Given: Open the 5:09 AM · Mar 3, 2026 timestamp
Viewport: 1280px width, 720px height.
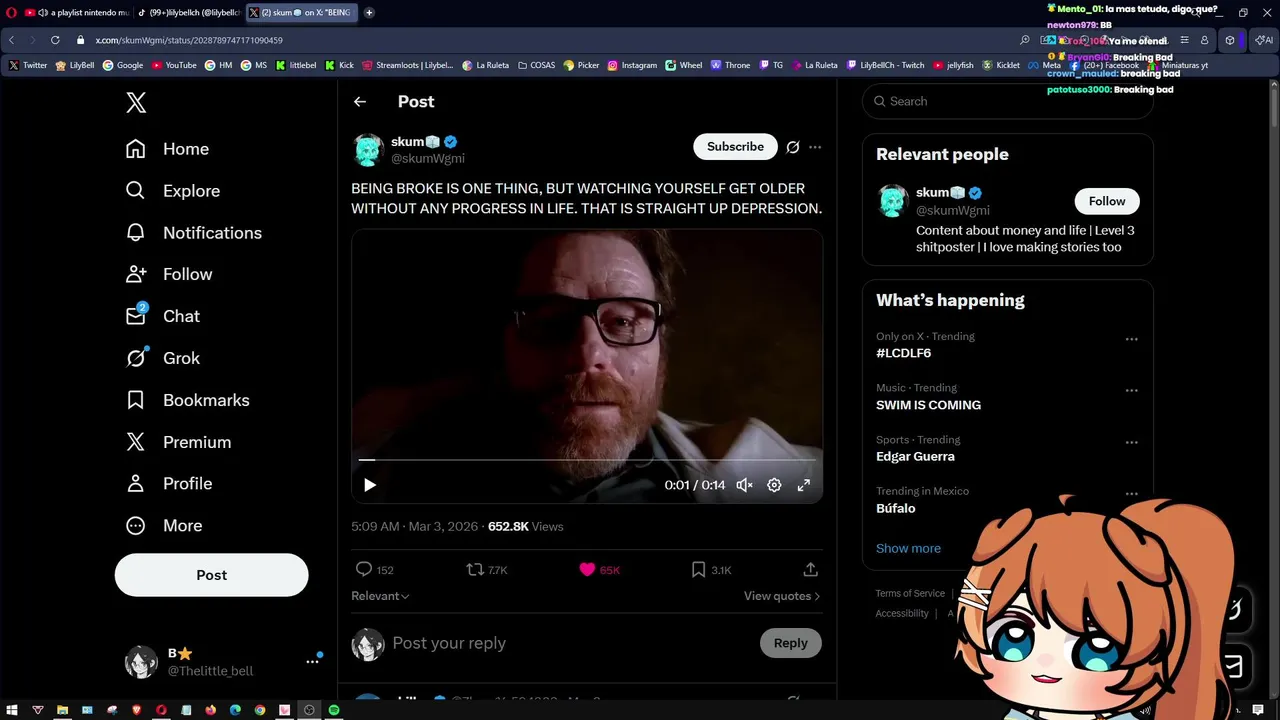Looking at the screenshot, I should click(x=415, y=526).
